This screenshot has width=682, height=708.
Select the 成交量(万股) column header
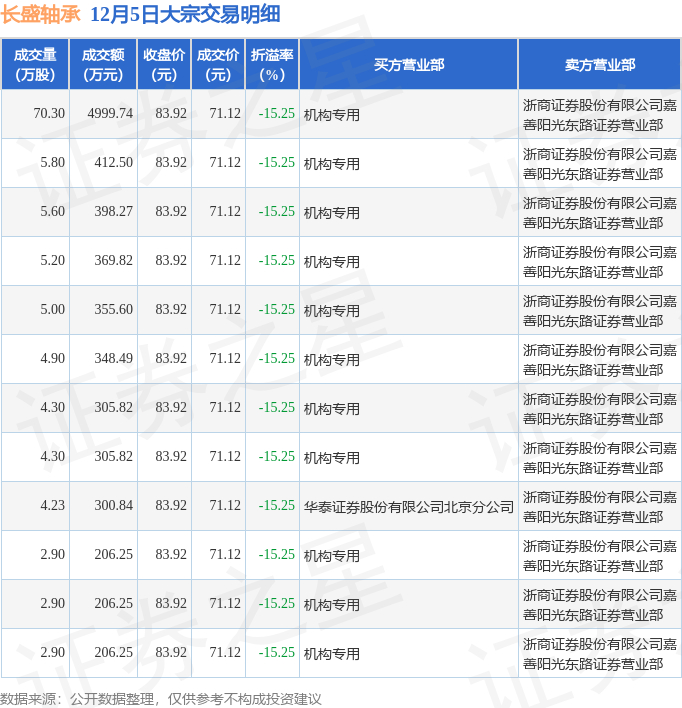pos(35,65)
